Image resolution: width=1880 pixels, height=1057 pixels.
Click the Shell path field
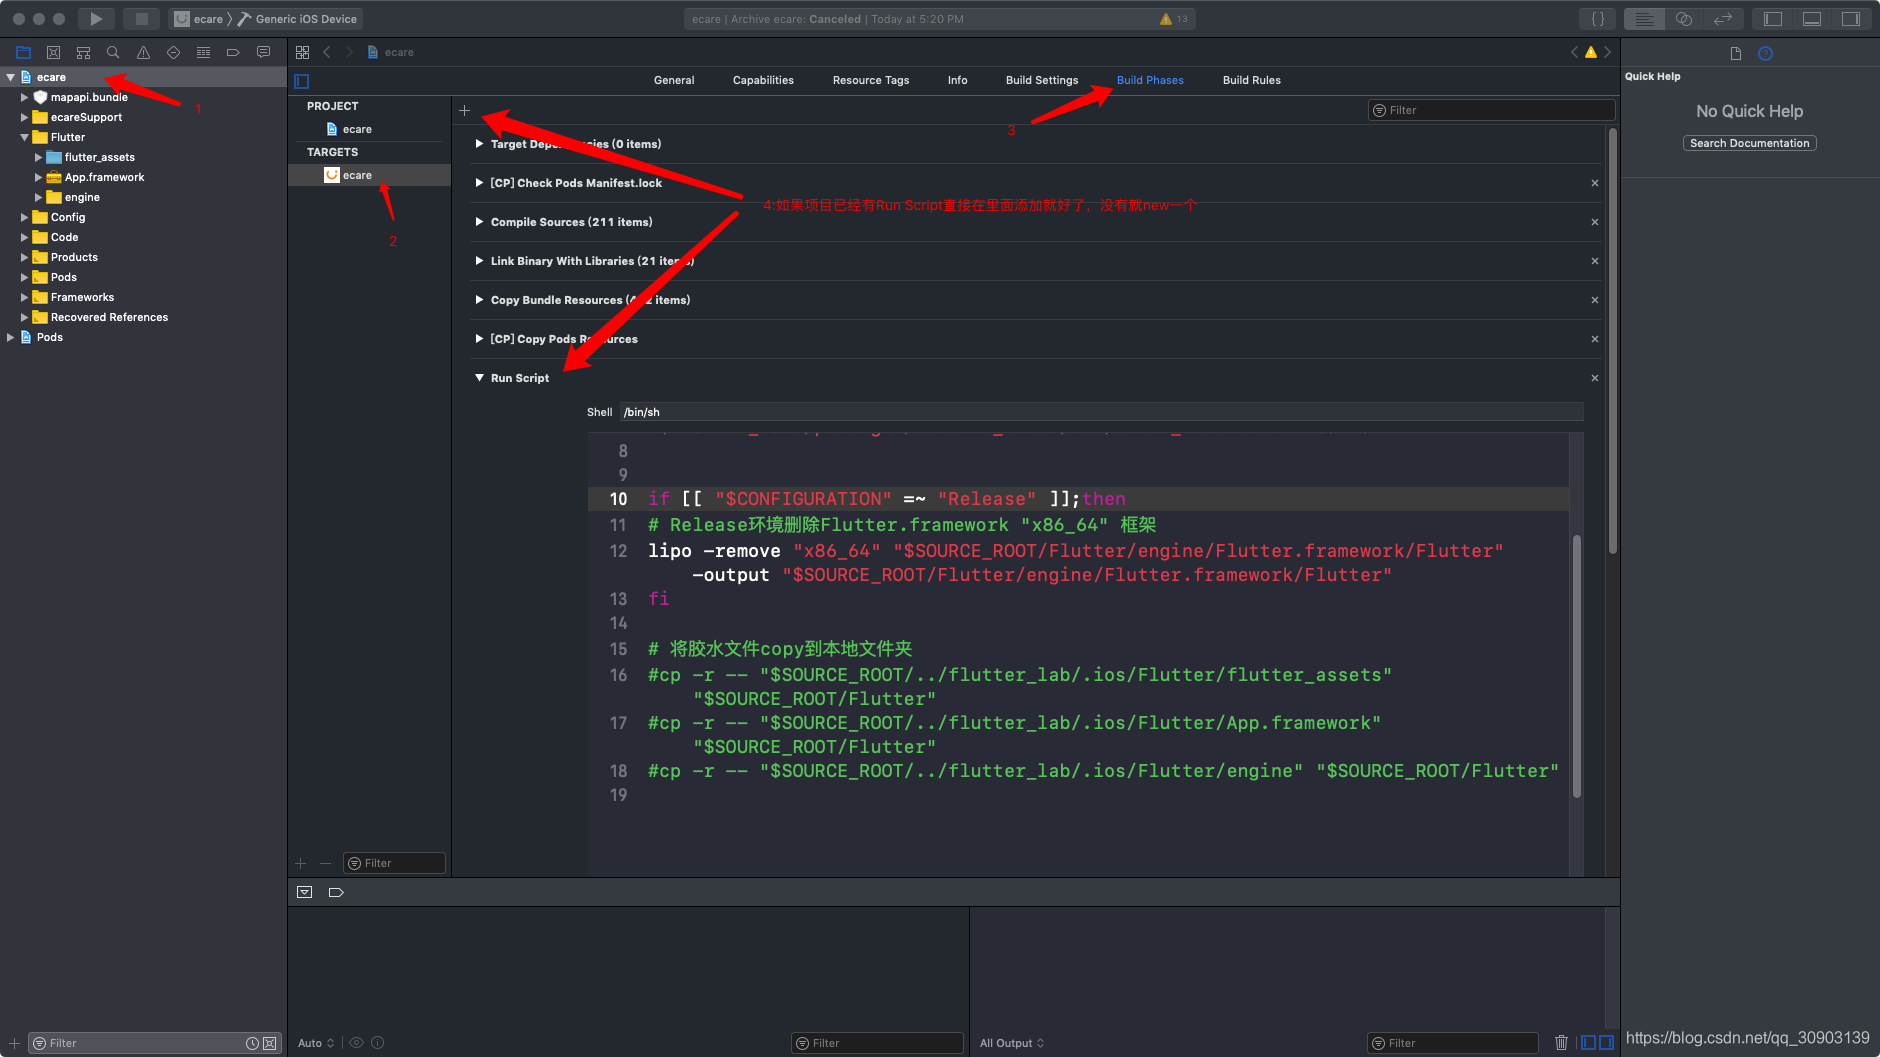pos(1101,412)
